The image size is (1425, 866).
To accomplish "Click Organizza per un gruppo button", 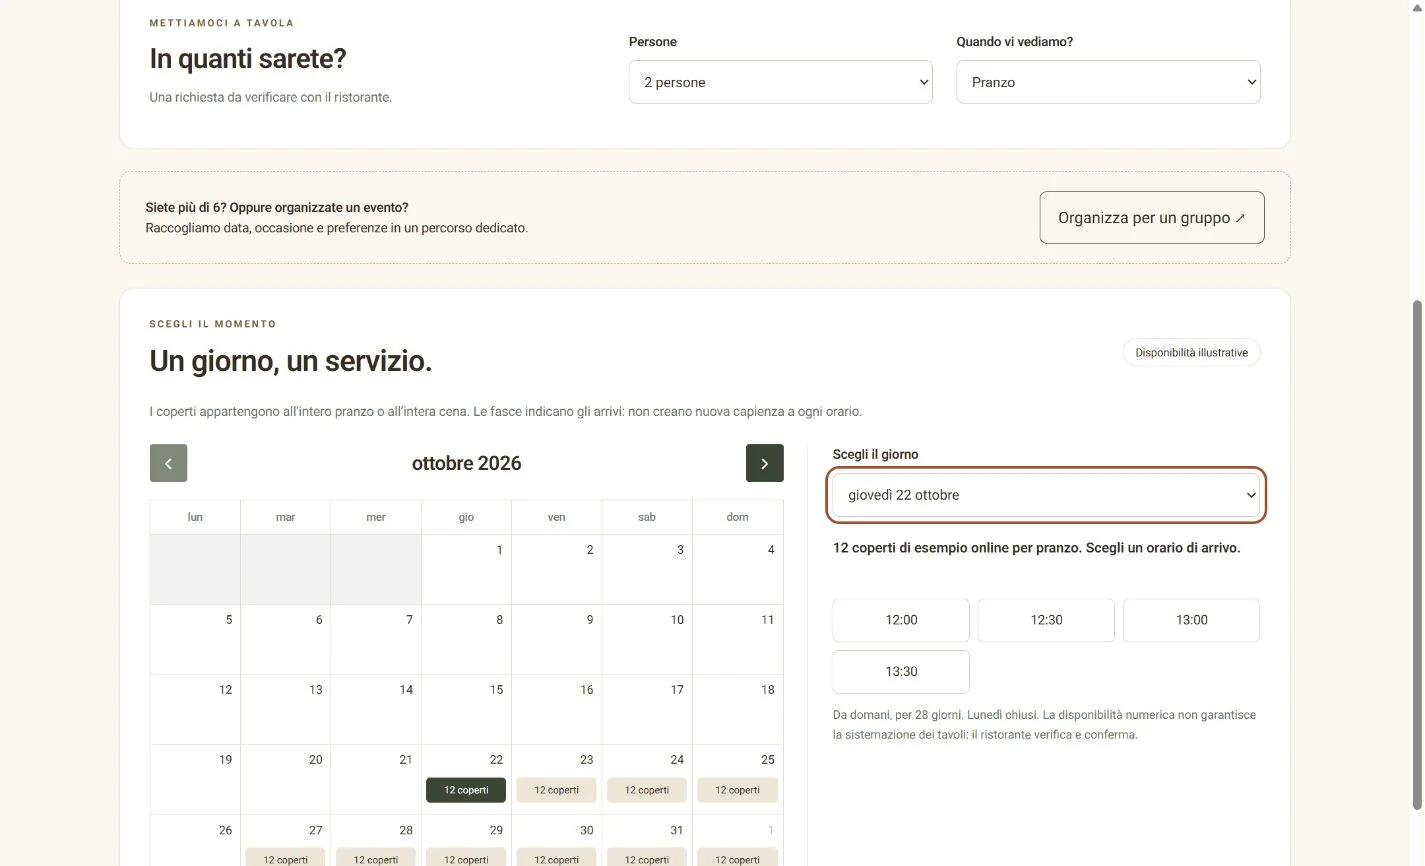I will pos(1152,217).
